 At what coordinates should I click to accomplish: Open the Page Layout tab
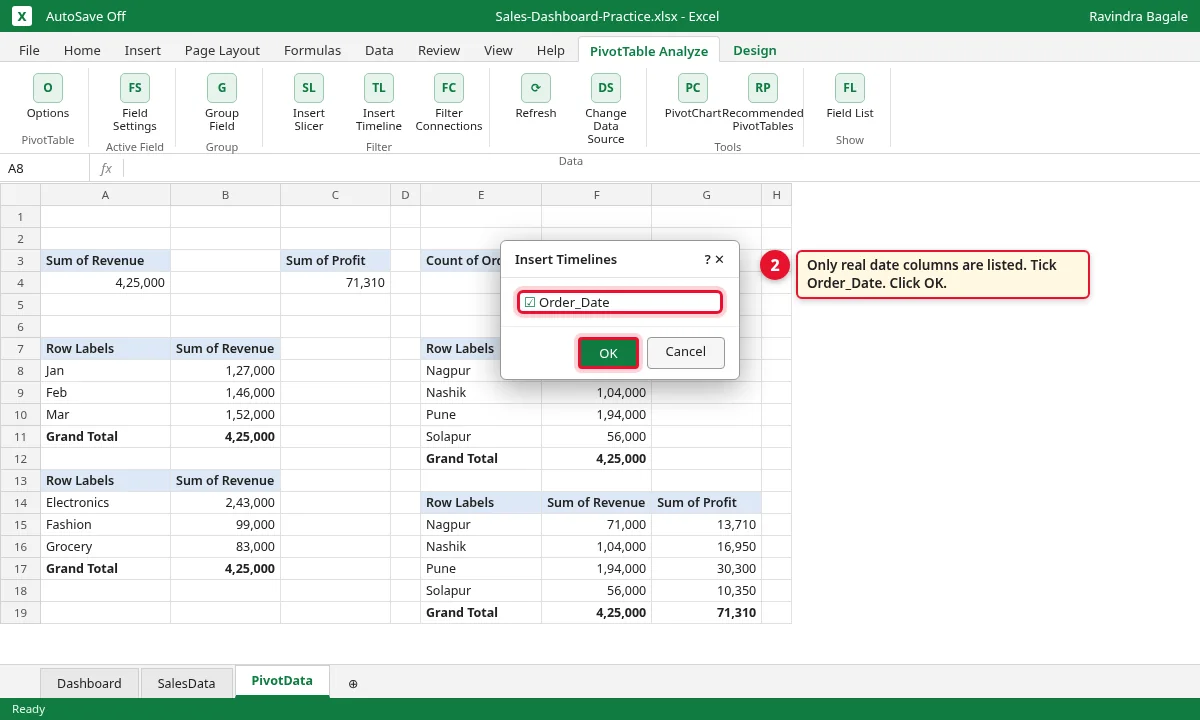pos(222,50)
